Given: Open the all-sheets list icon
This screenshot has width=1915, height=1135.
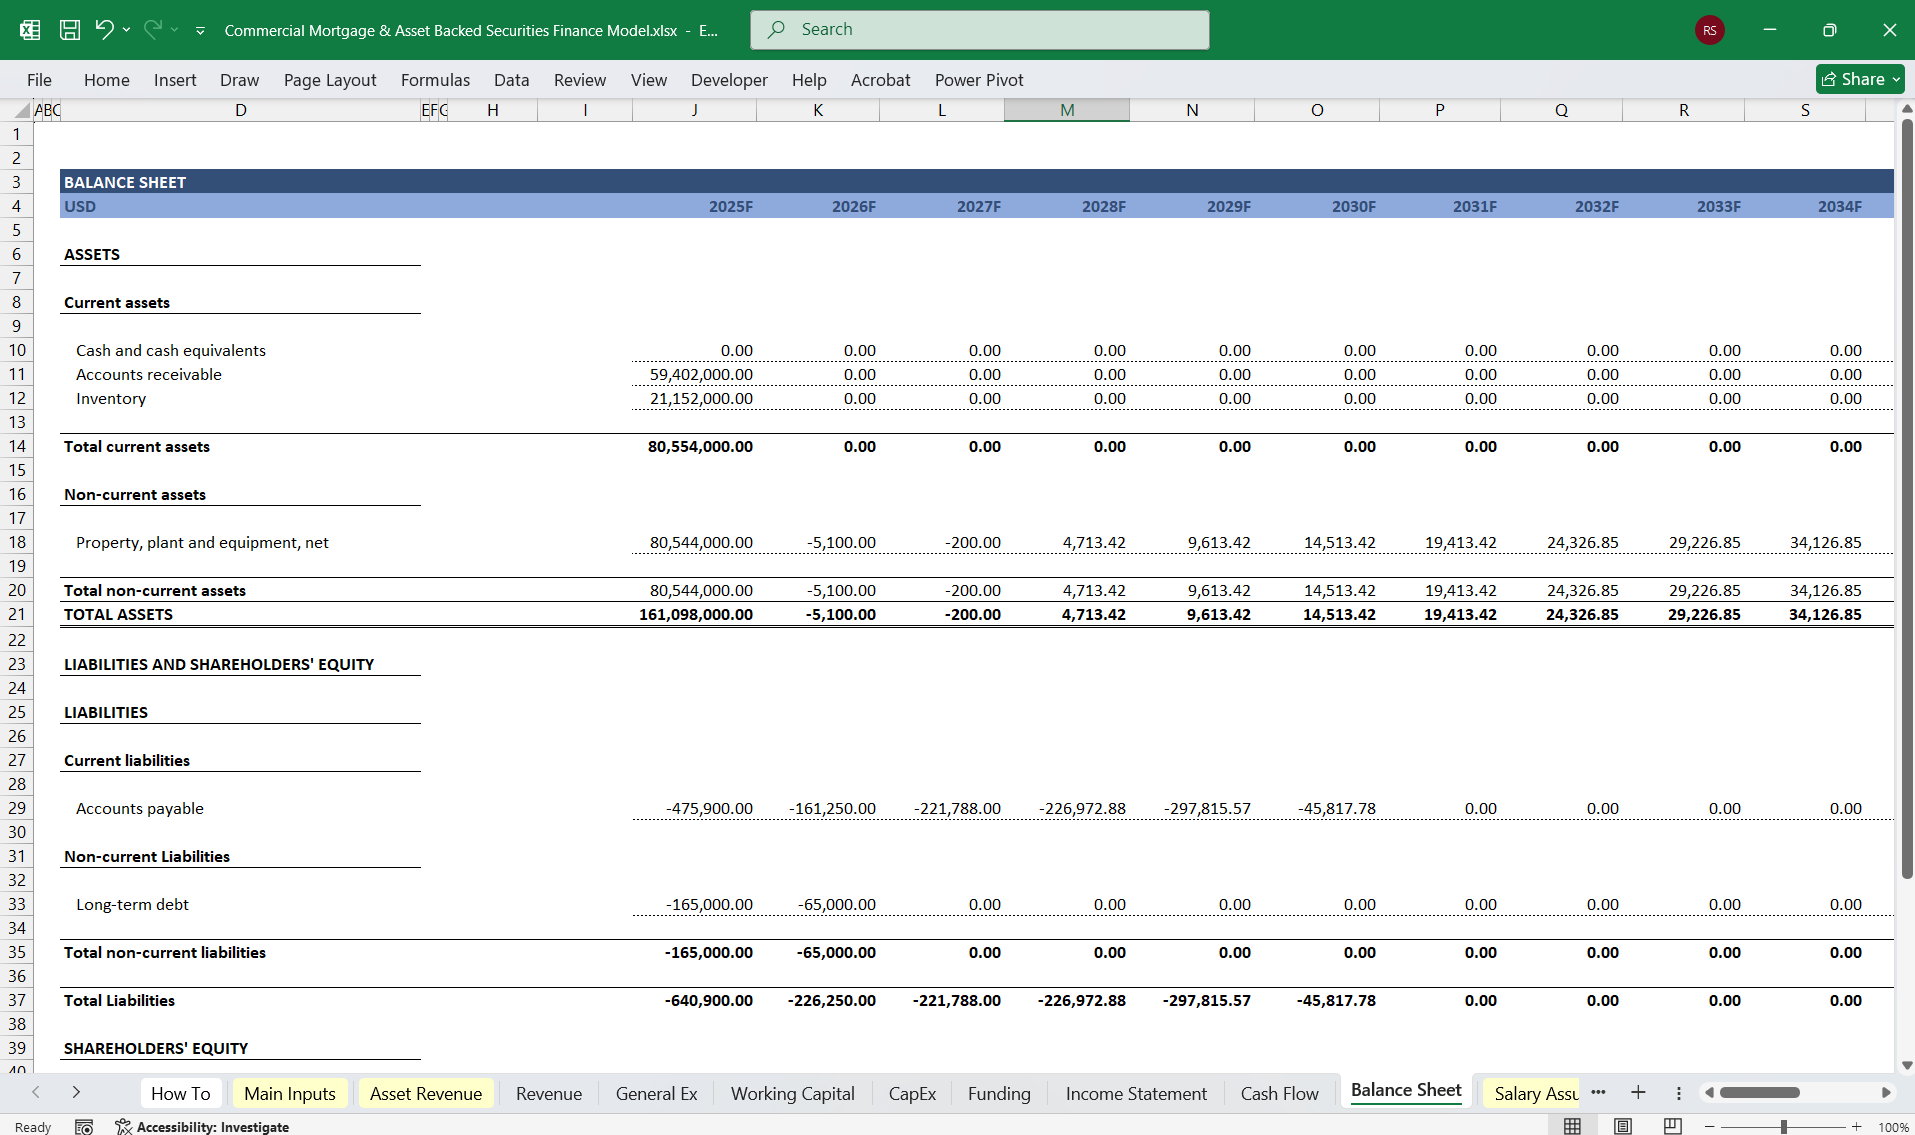Looking at the screenshot, I should coord(1679,1092).
